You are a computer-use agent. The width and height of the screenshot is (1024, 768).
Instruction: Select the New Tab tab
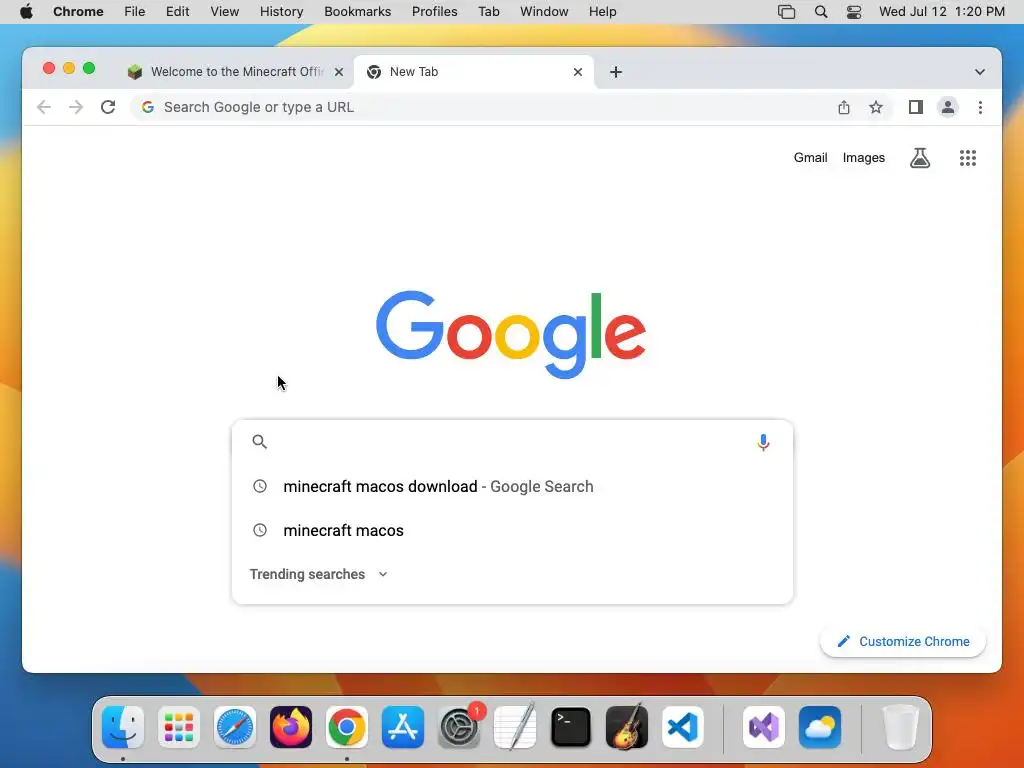click(473, 72)
